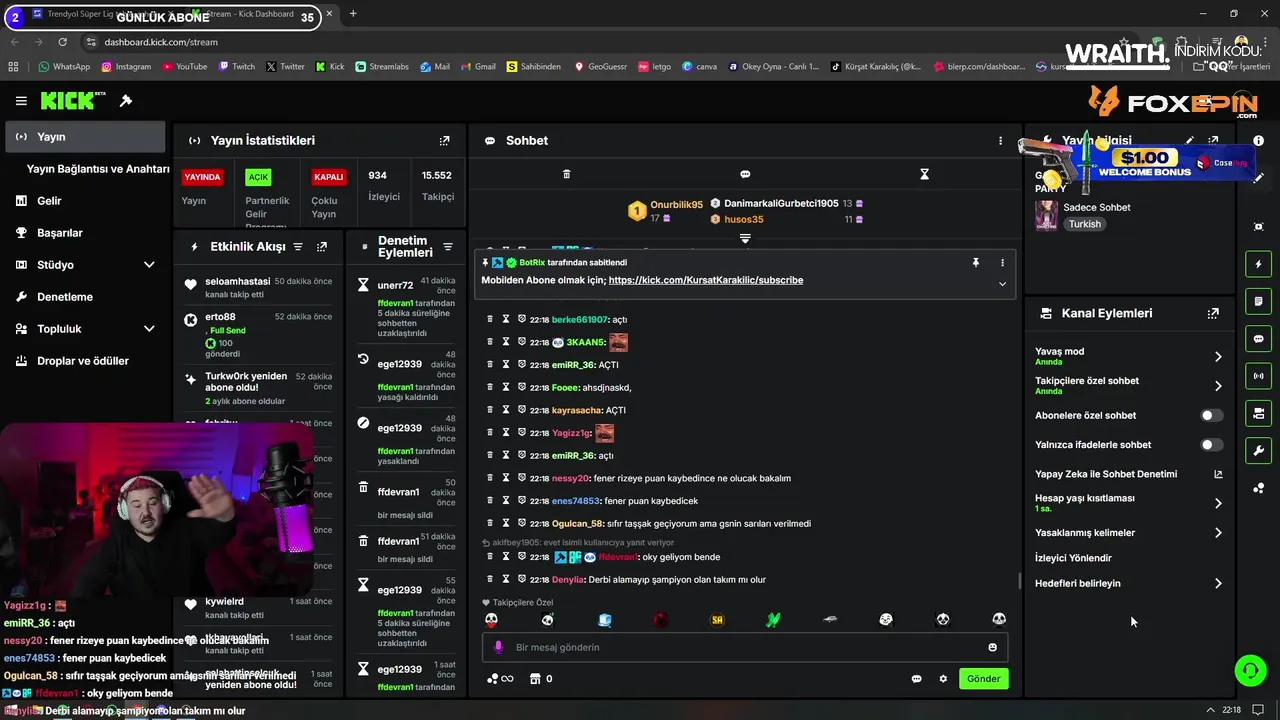Image resolution: width=1280 pixels, height=720 pixels.
Task: Open Takipçilere özel sohbet settings arrow
Action: 1217,386
